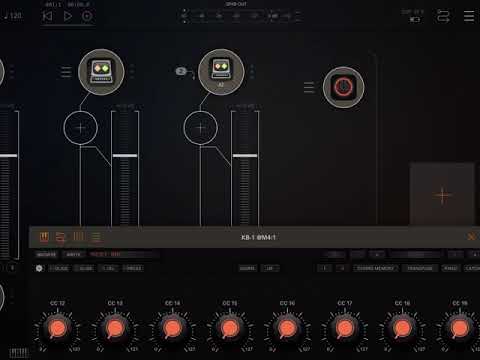Add a new channel with the plus tile

pyautogui.click(x=442, y=195)
